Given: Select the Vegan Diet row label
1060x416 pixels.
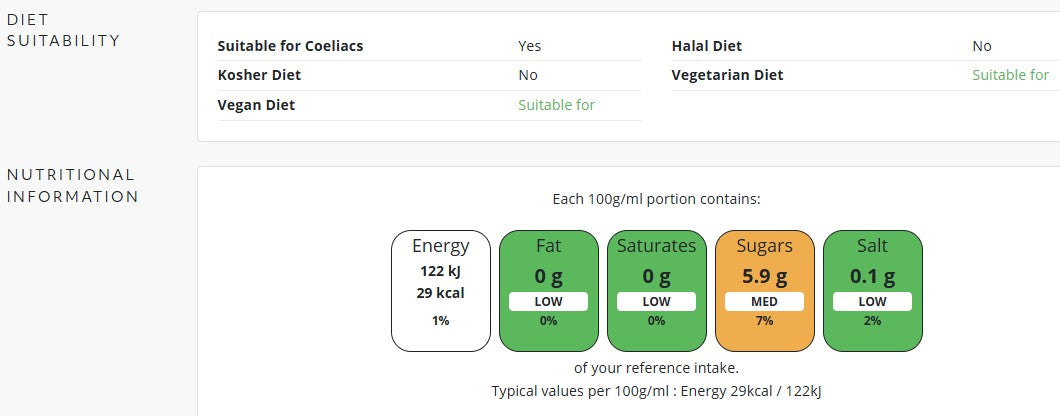Looking at the screenshot, I should click(256, 105).
